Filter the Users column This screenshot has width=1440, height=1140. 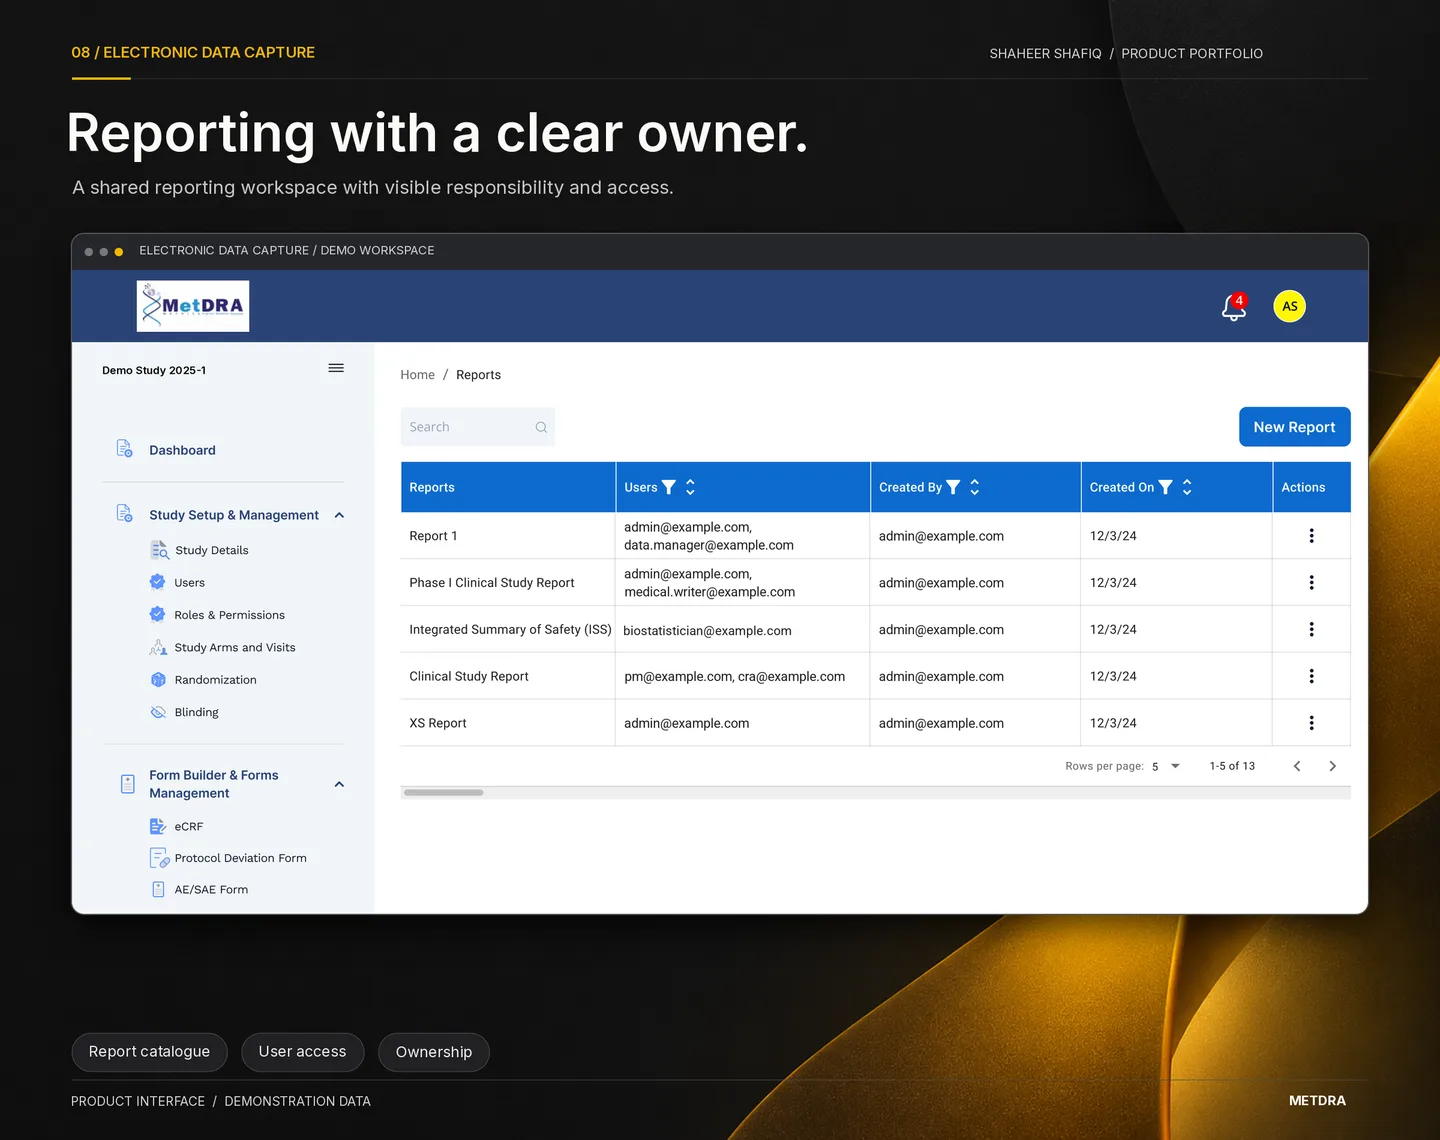point(669,487)
